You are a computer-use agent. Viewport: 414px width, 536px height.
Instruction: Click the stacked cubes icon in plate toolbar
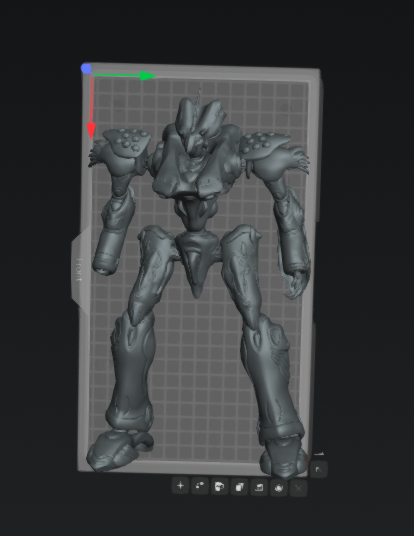(239, 486)
